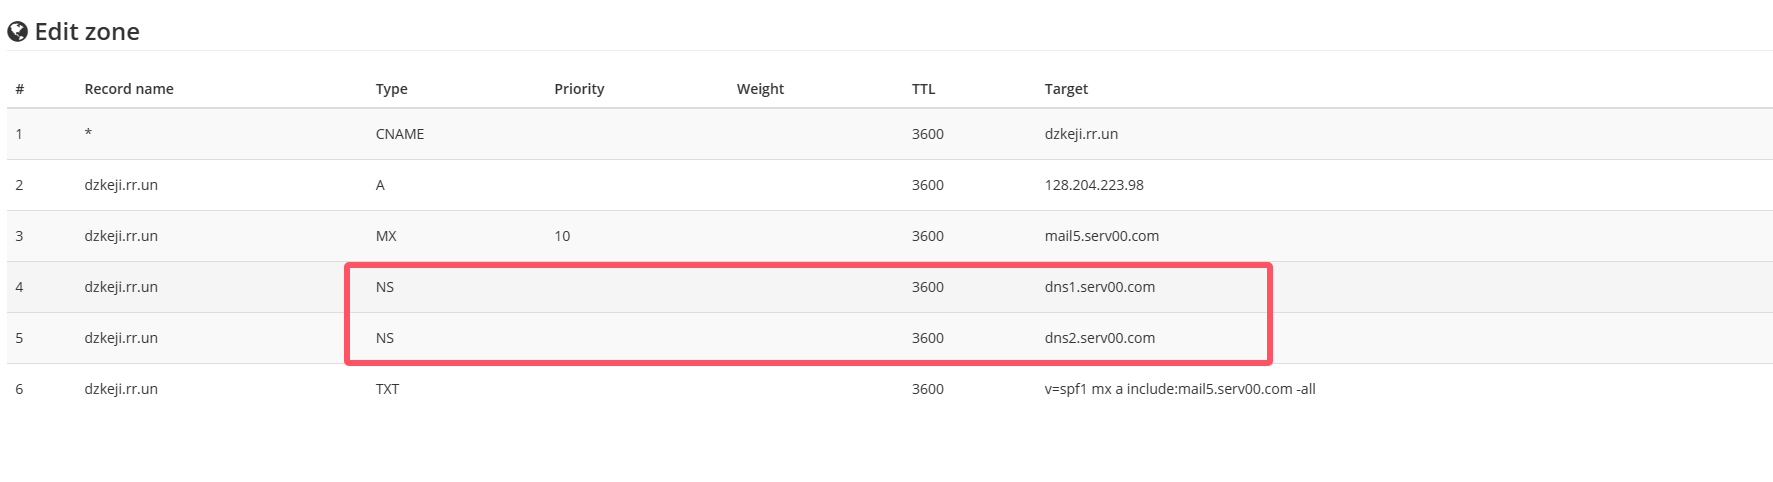Image resolution: width=1773 pixels, height=482 pixels.
Task: Click the Weight column header
Action: click(760, 89)
